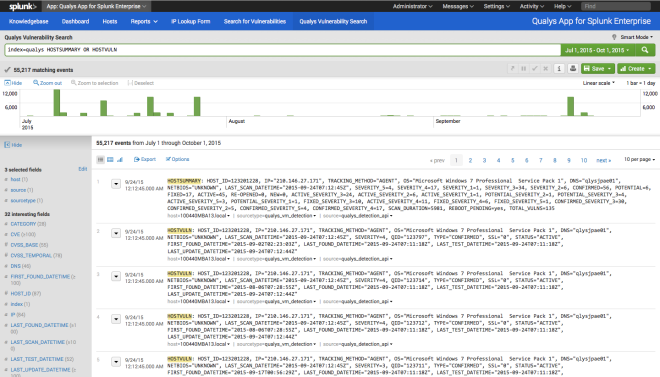
Task: Pause the search job
Action: click(523, 69)
